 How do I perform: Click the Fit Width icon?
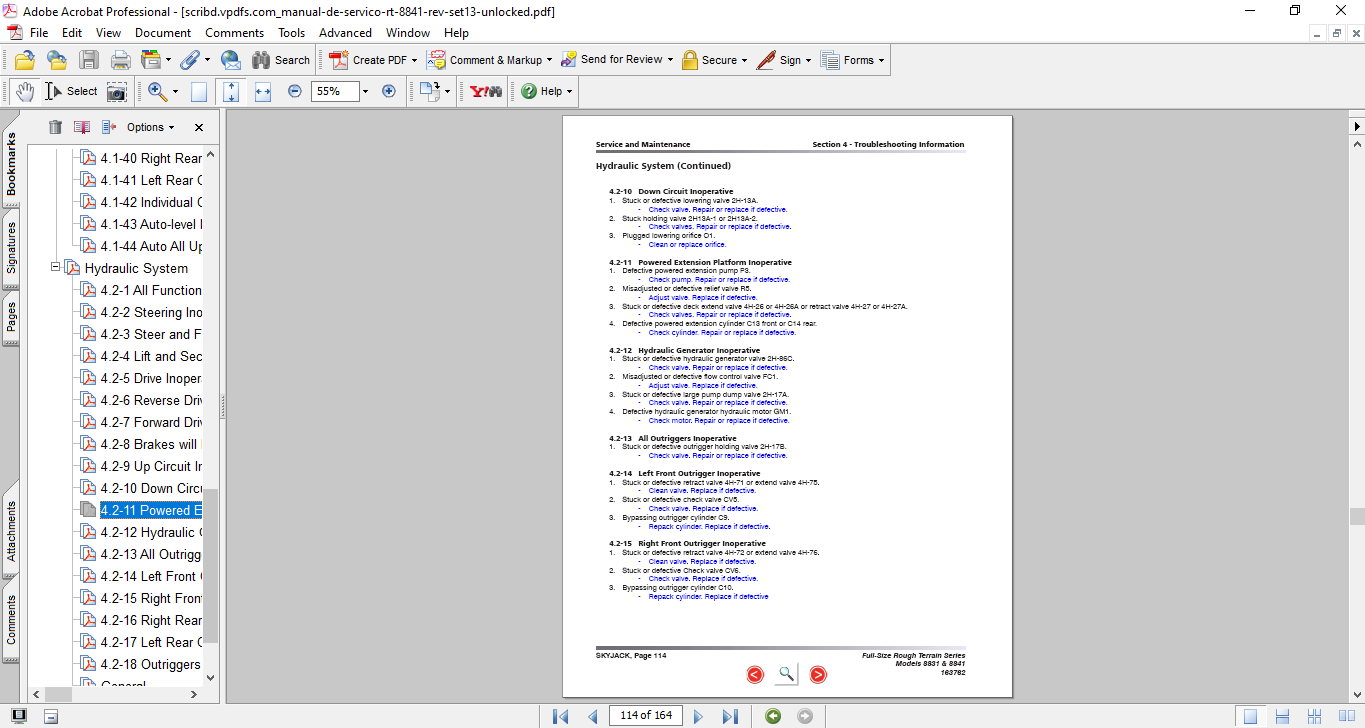tap(263, 91)
